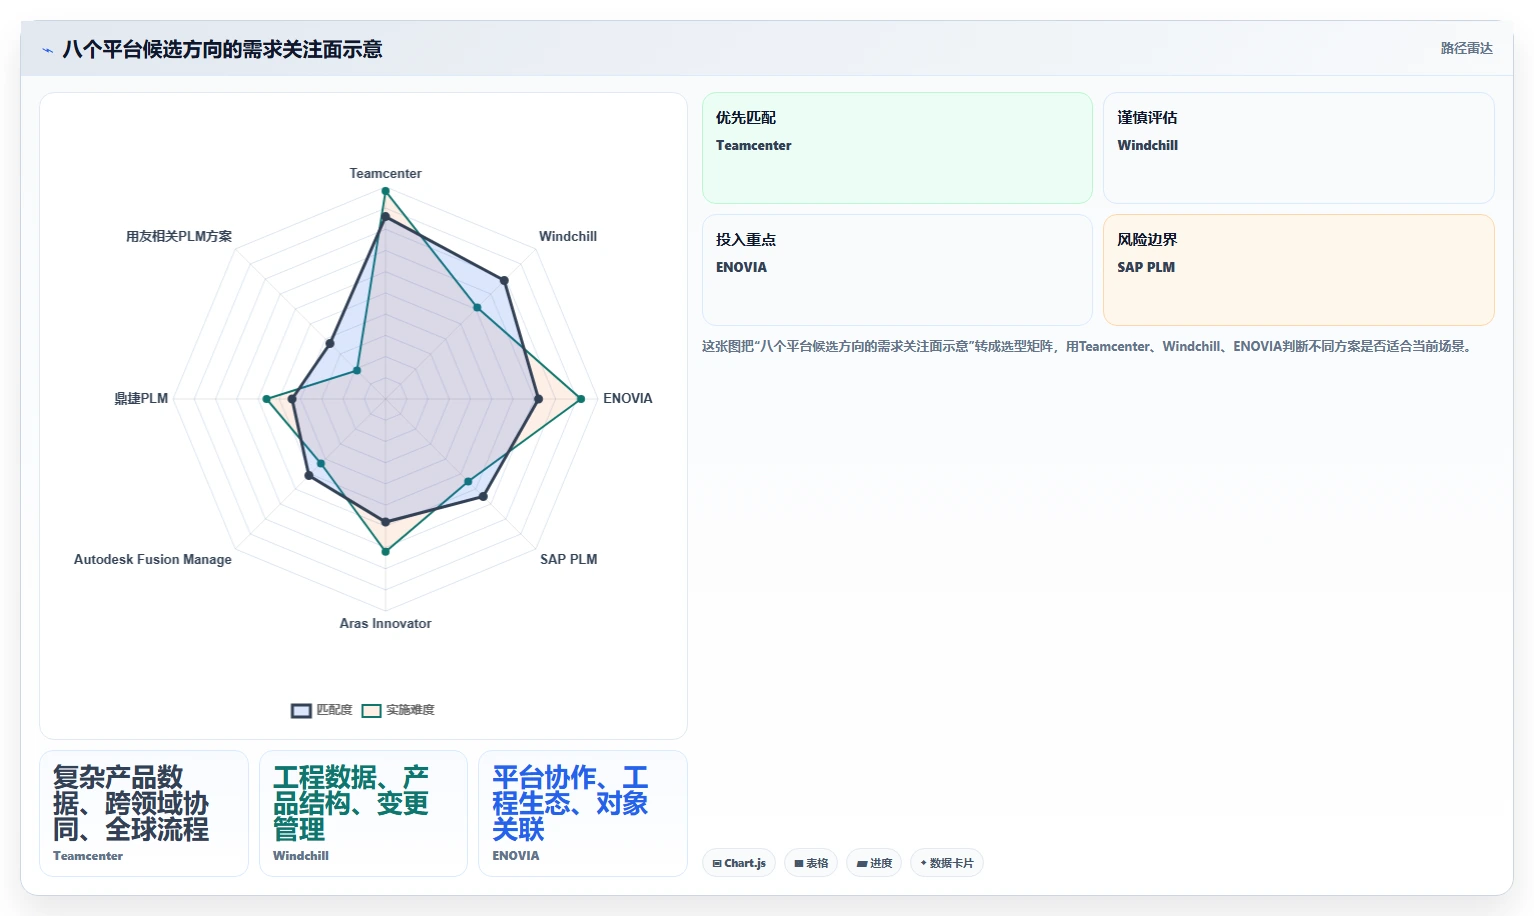Open the 优先匹配 Teamcenter card

[897, 148]
